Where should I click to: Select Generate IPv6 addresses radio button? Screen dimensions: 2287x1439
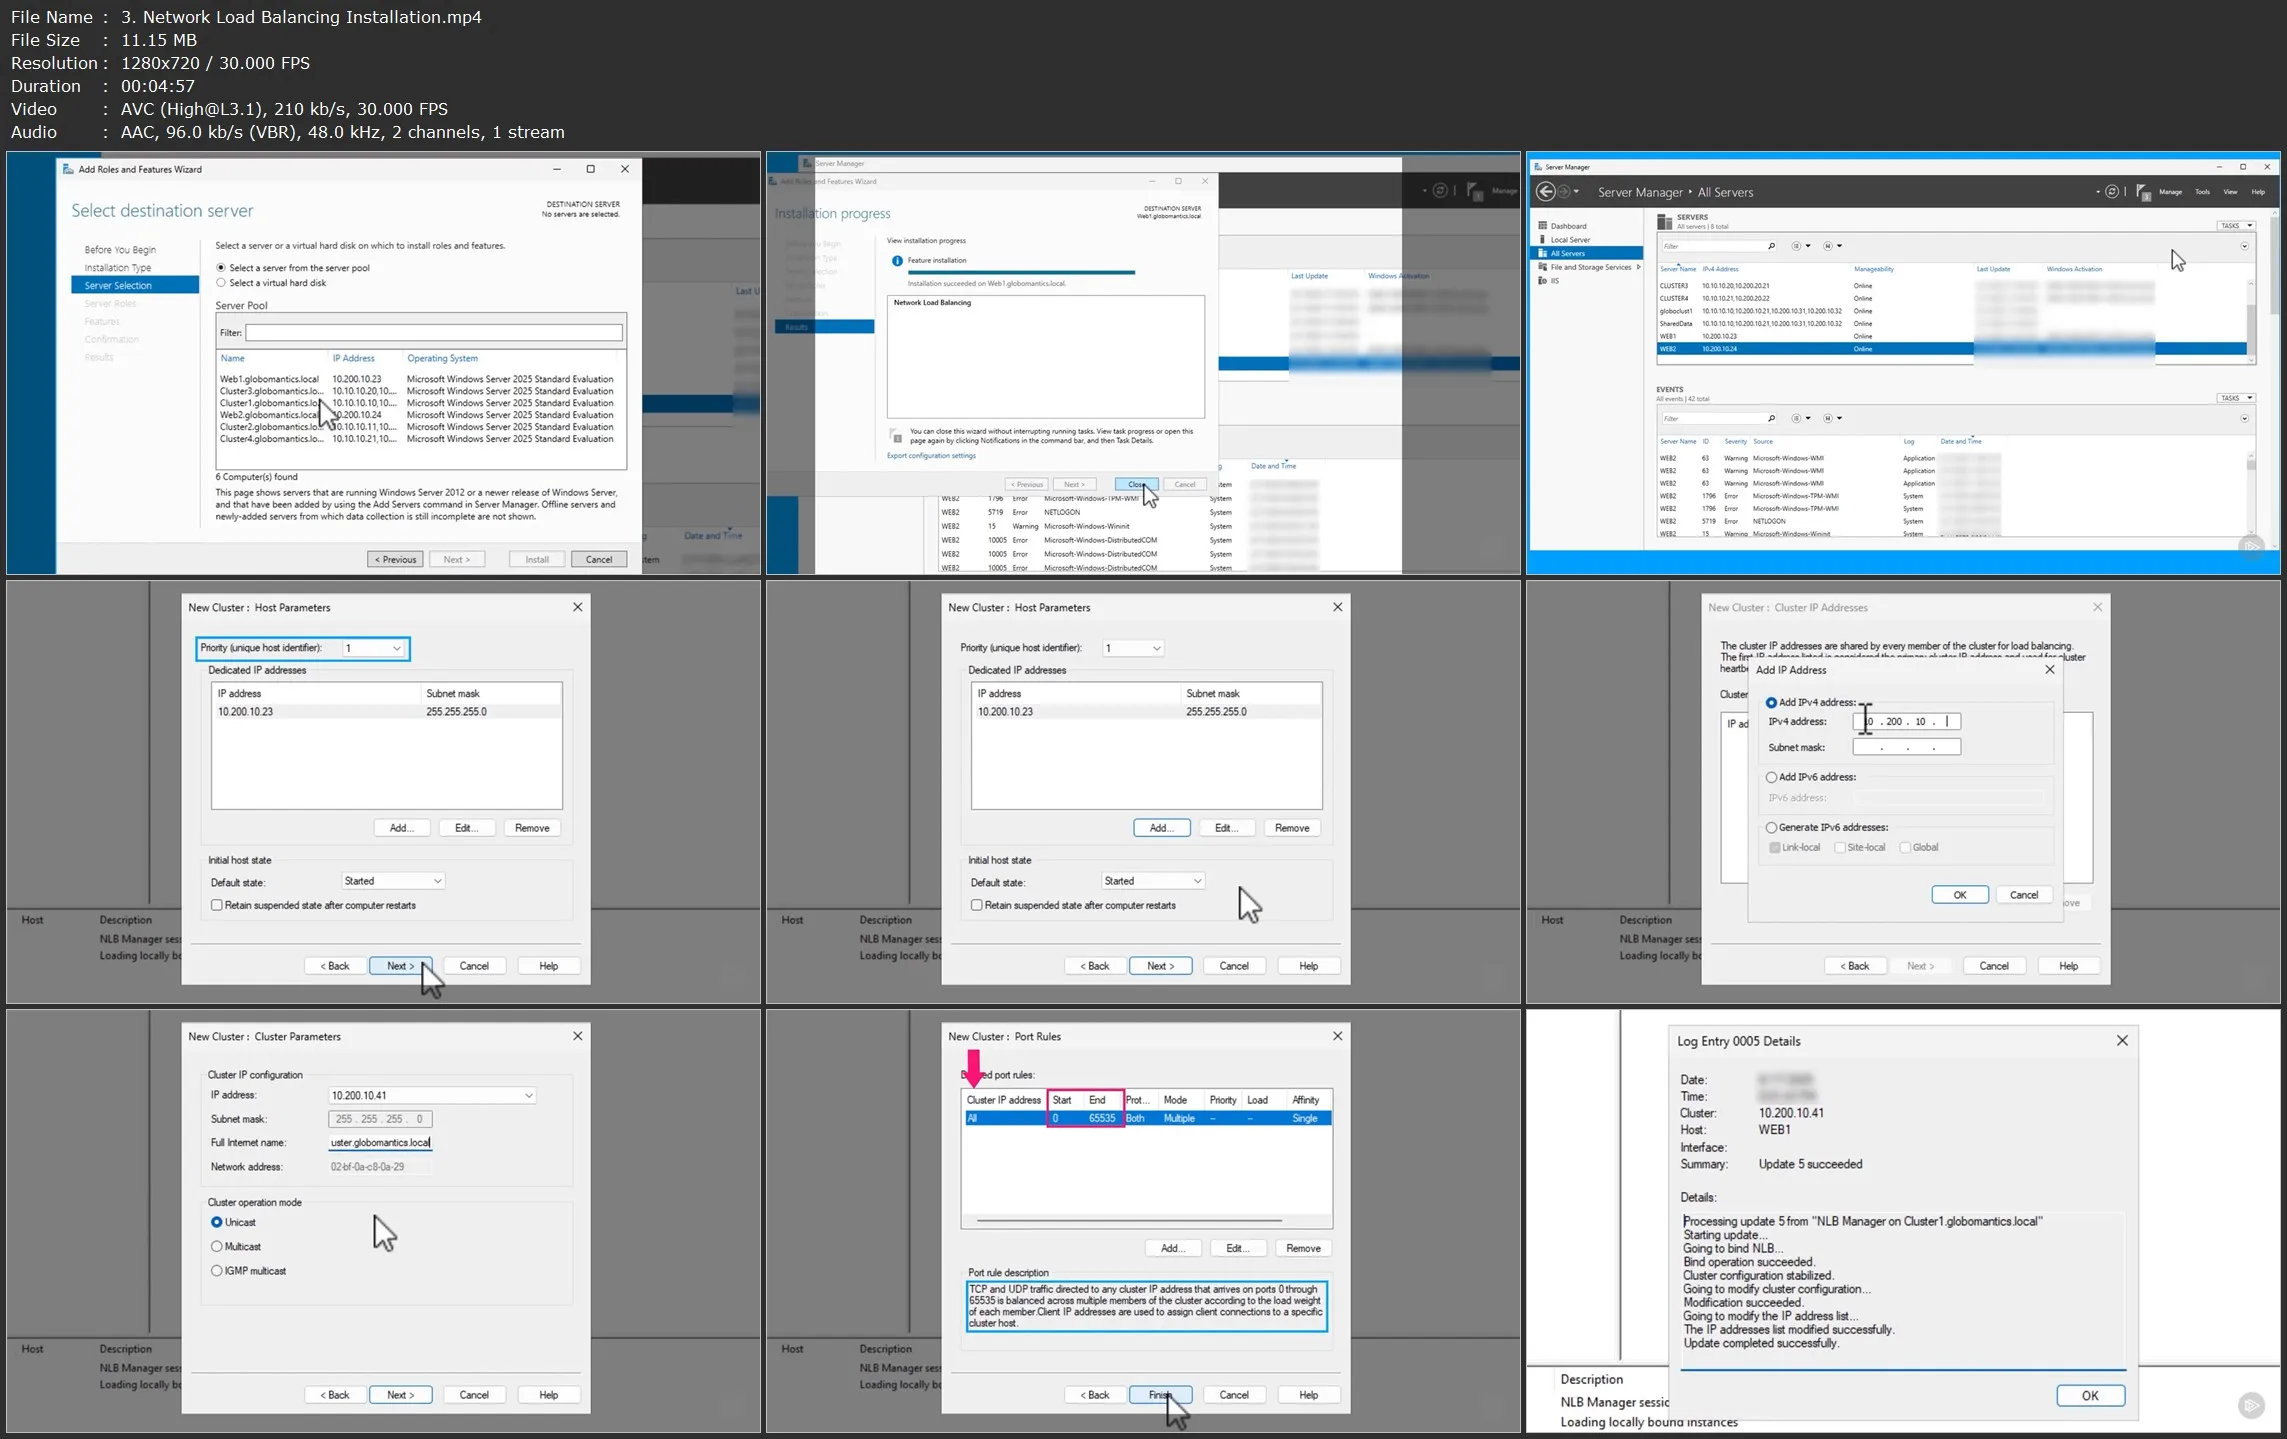tap(1771, 828)
